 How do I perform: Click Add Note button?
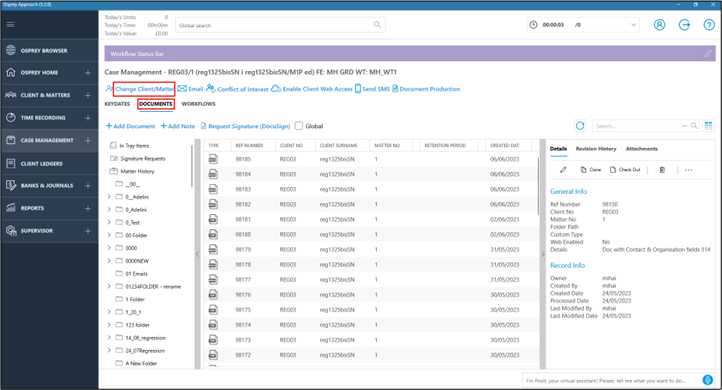(178, 126)
